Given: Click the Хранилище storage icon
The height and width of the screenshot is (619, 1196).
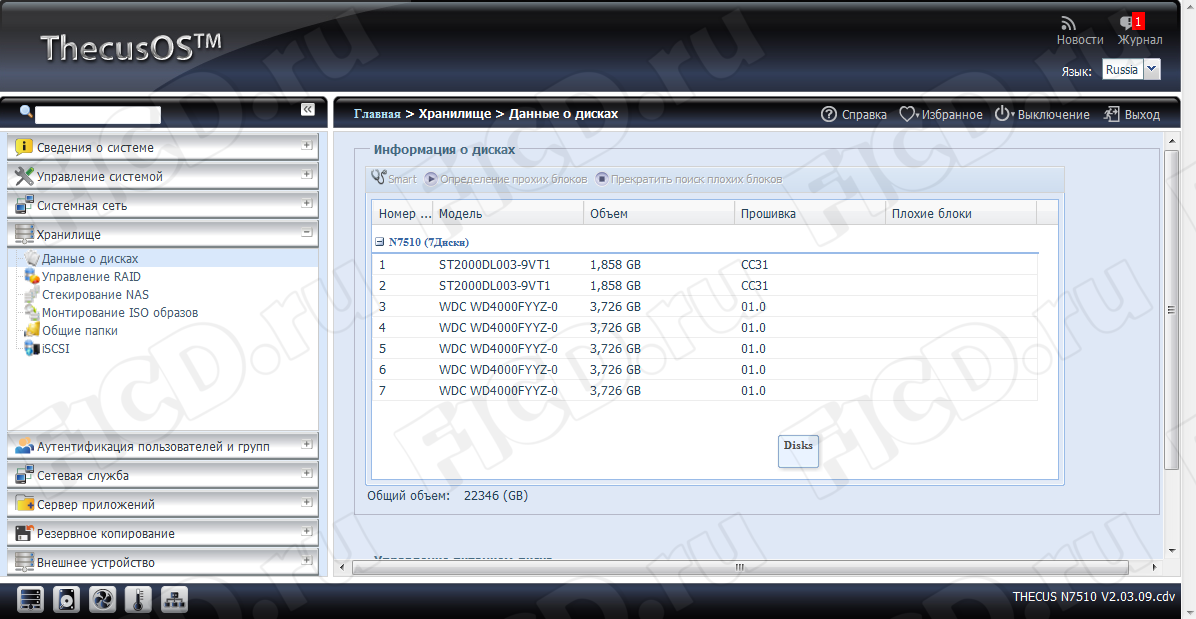Looking at the screenshot, I should click(24, 234).
